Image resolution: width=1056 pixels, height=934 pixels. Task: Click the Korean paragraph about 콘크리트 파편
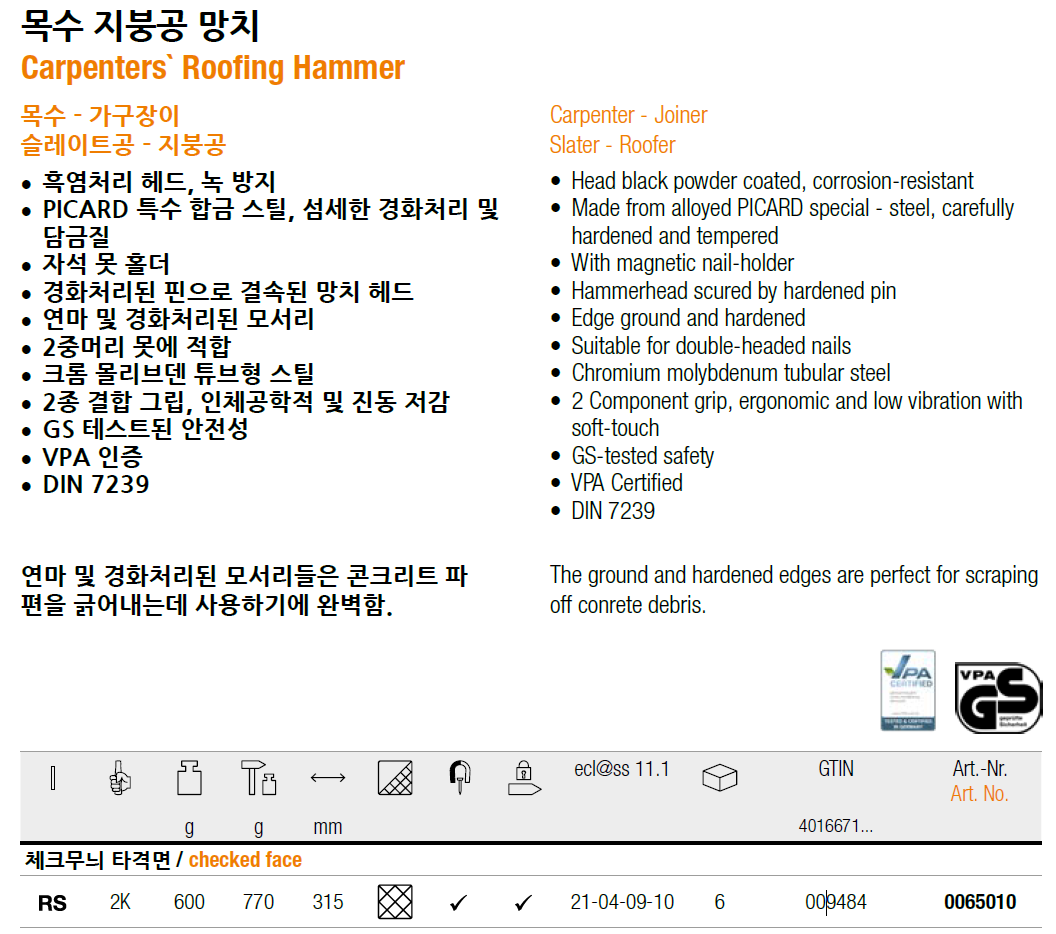(x=244, y=591)
